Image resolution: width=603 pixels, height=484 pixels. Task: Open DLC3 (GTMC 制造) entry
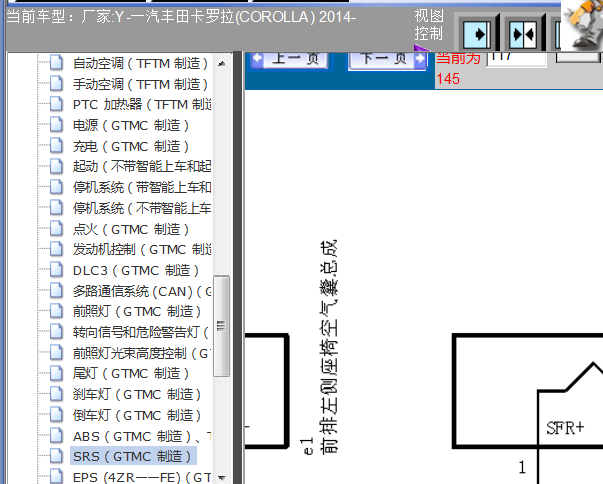[x=136, y=271]
